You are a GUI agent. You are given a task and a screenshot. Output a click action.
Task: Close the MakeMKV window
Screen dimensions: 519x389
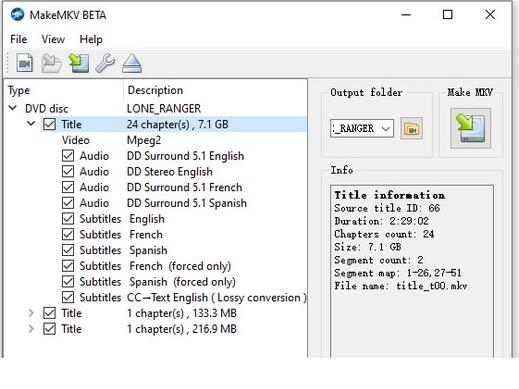tap(490, 15)
